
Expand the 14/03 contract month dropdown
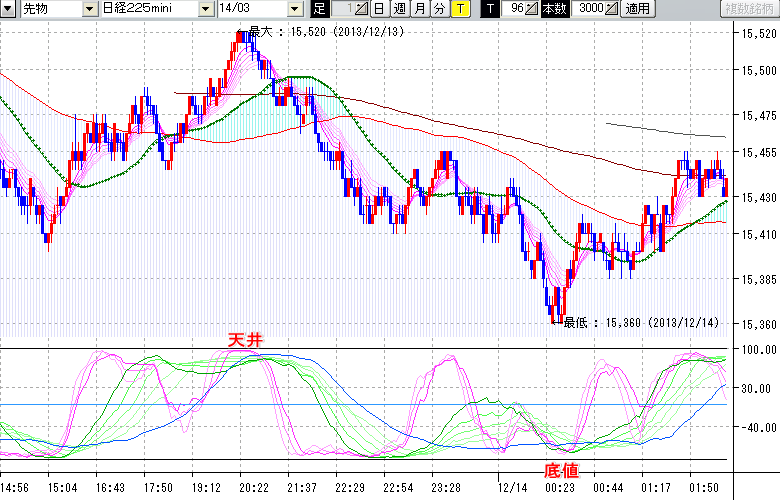pos(294,9)
